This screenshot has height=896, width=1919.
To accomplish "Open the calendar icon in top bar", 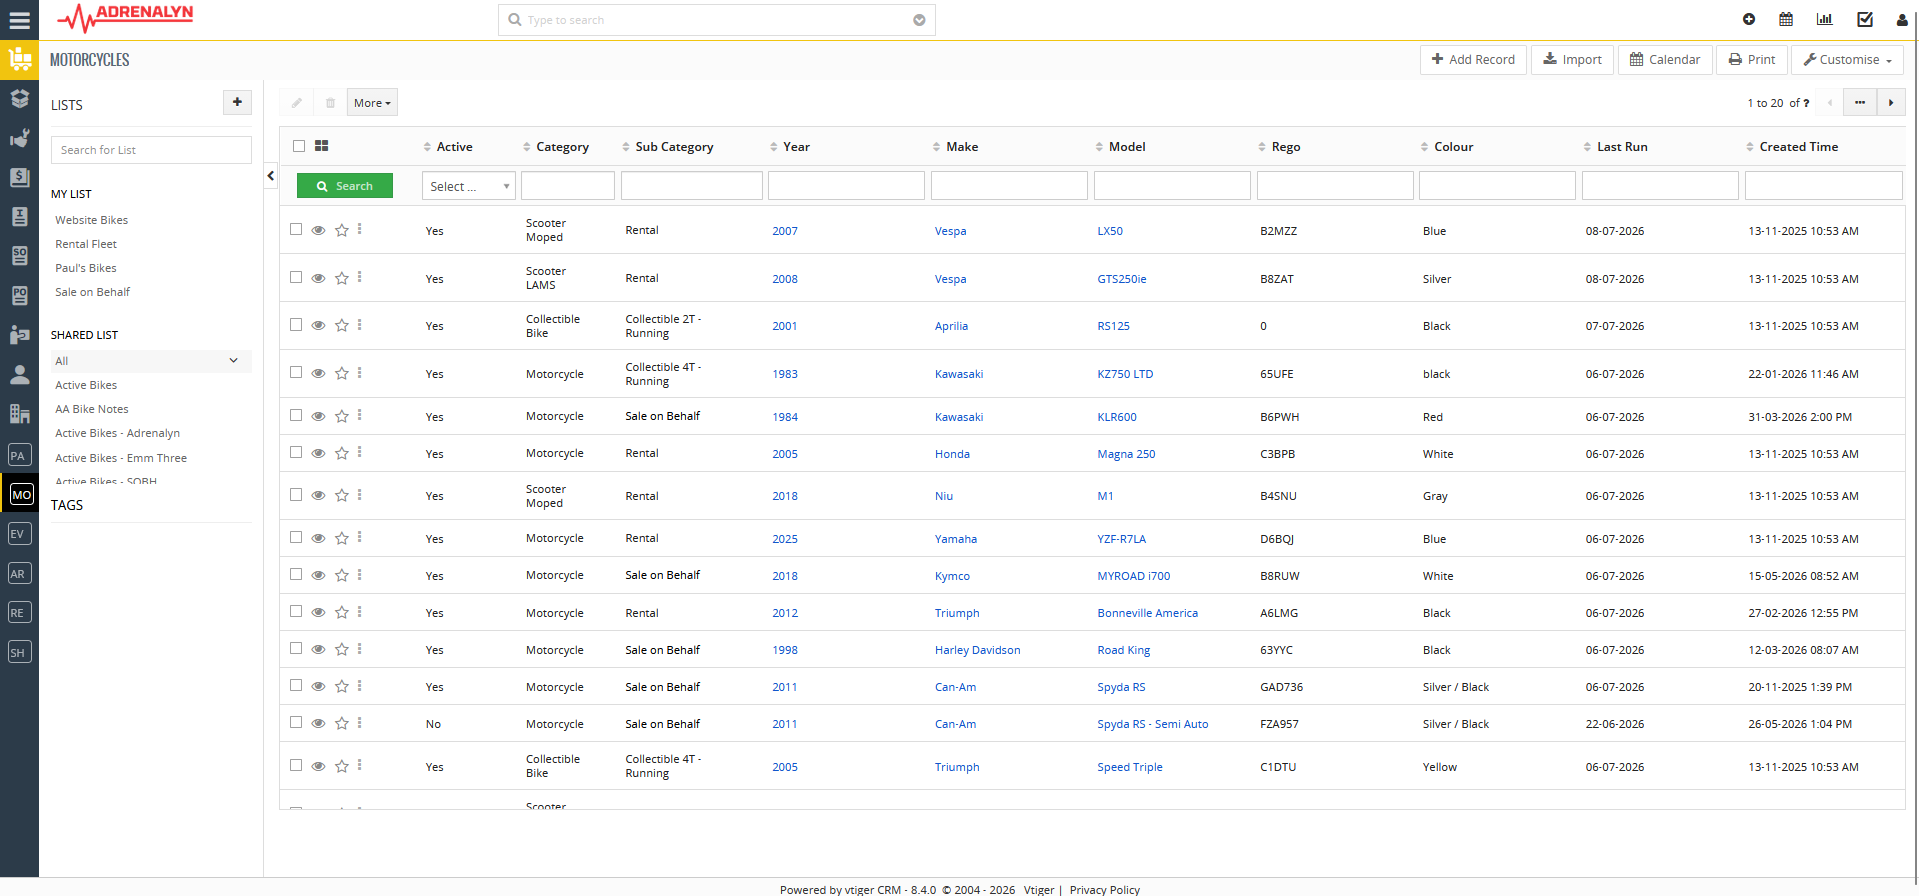I will click(1786, 19).
